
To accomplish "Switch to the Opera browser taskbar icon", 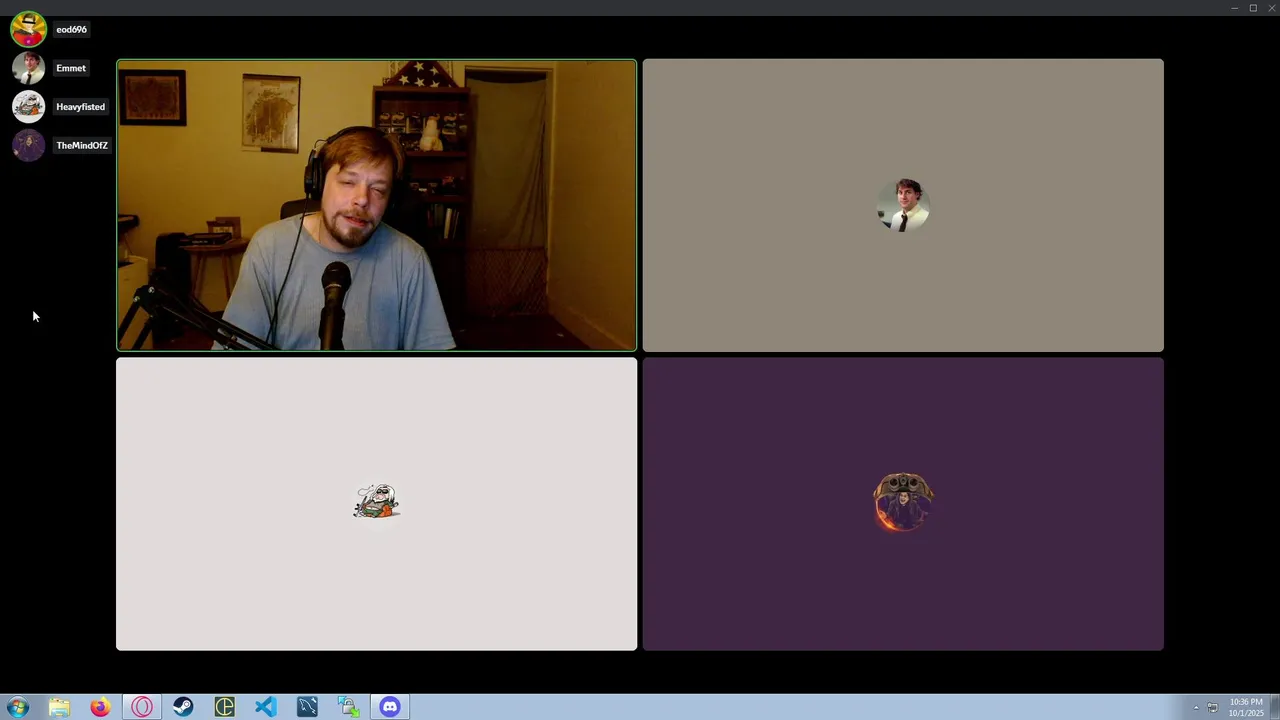I will [141, 707].
